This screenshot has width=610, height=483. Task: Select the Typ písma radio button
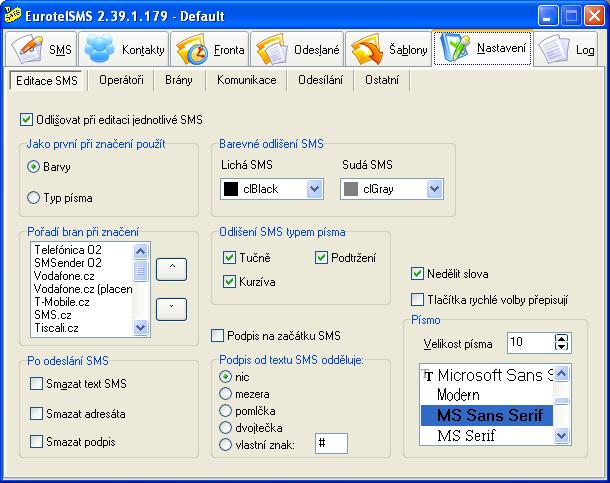tap(34, 197)
